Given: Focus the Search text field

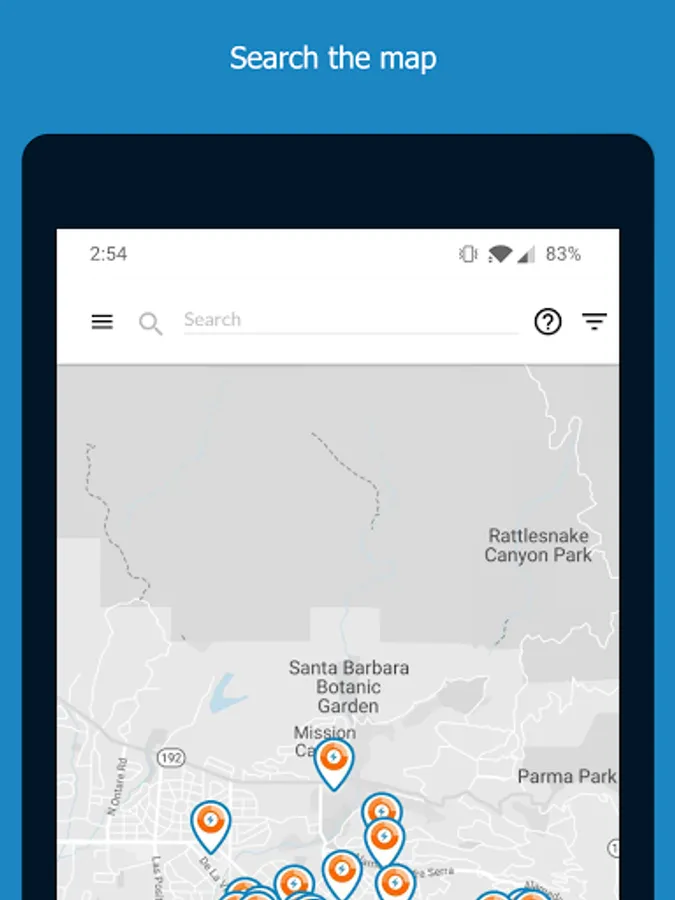Looking at the screenshot, I should 351,320.
